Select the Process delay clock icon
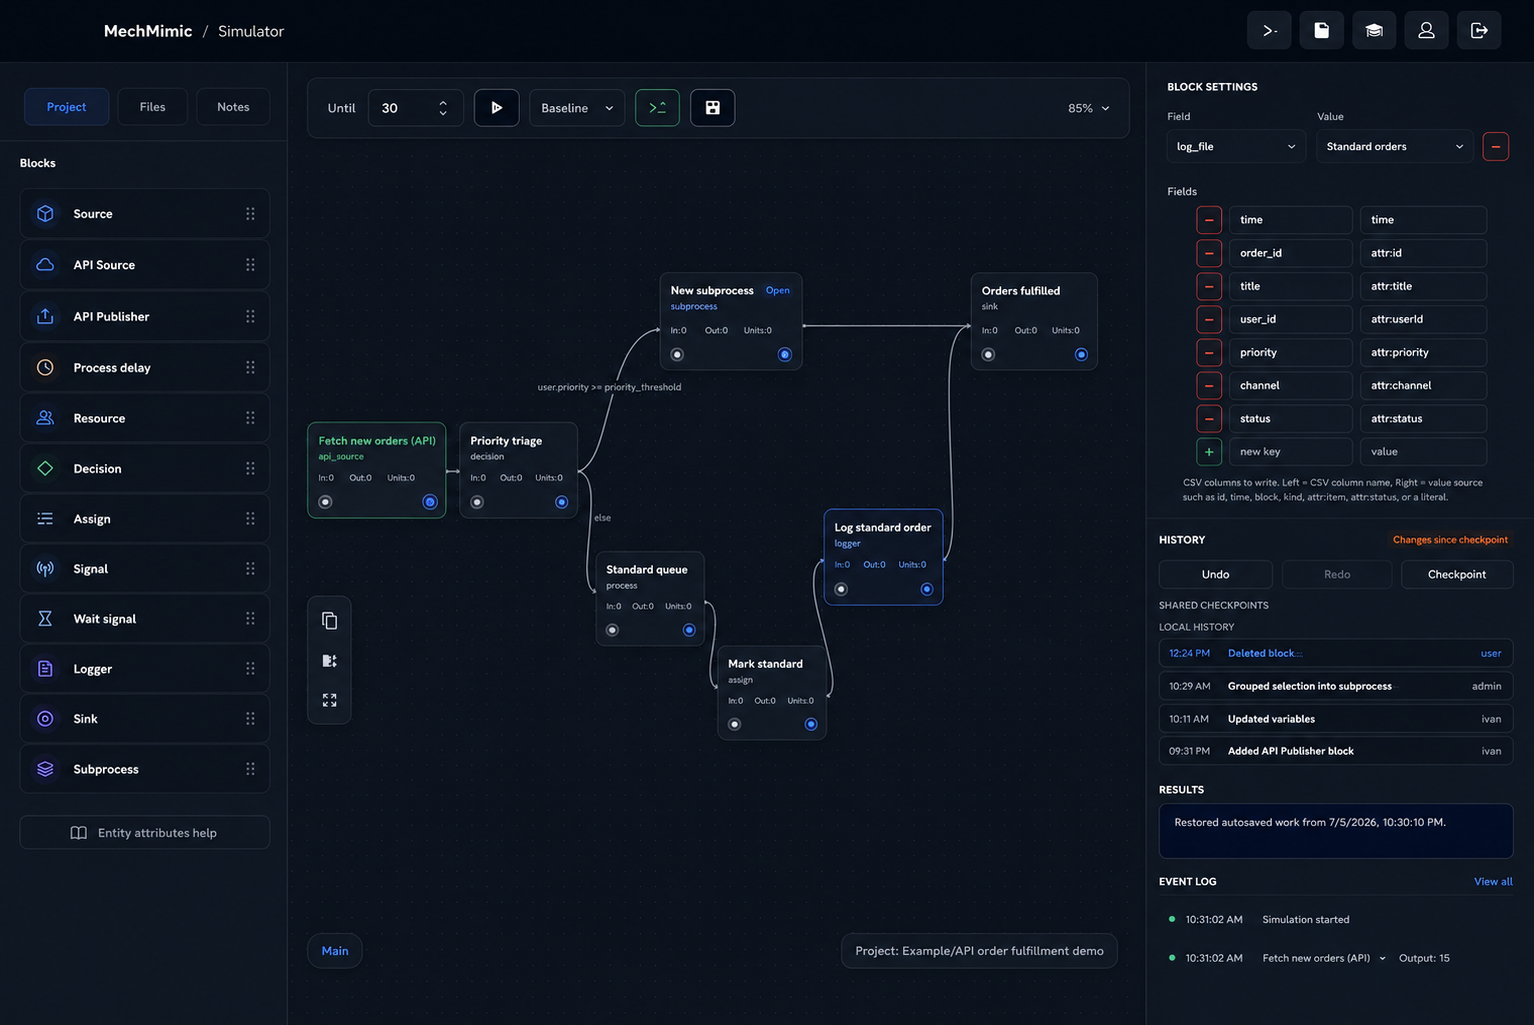Image resolution: width=1534 pixels, height=1025 pixels. pyautogui.click(x=45, y=367)
